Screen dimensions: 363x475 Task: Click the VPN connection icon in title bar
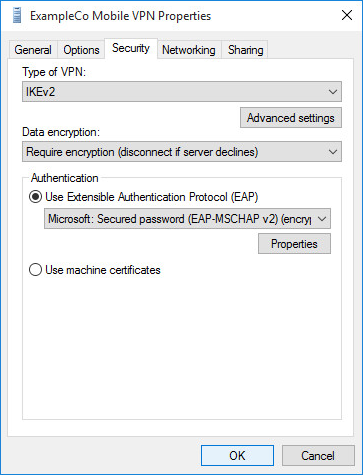[x=16, y=16]
